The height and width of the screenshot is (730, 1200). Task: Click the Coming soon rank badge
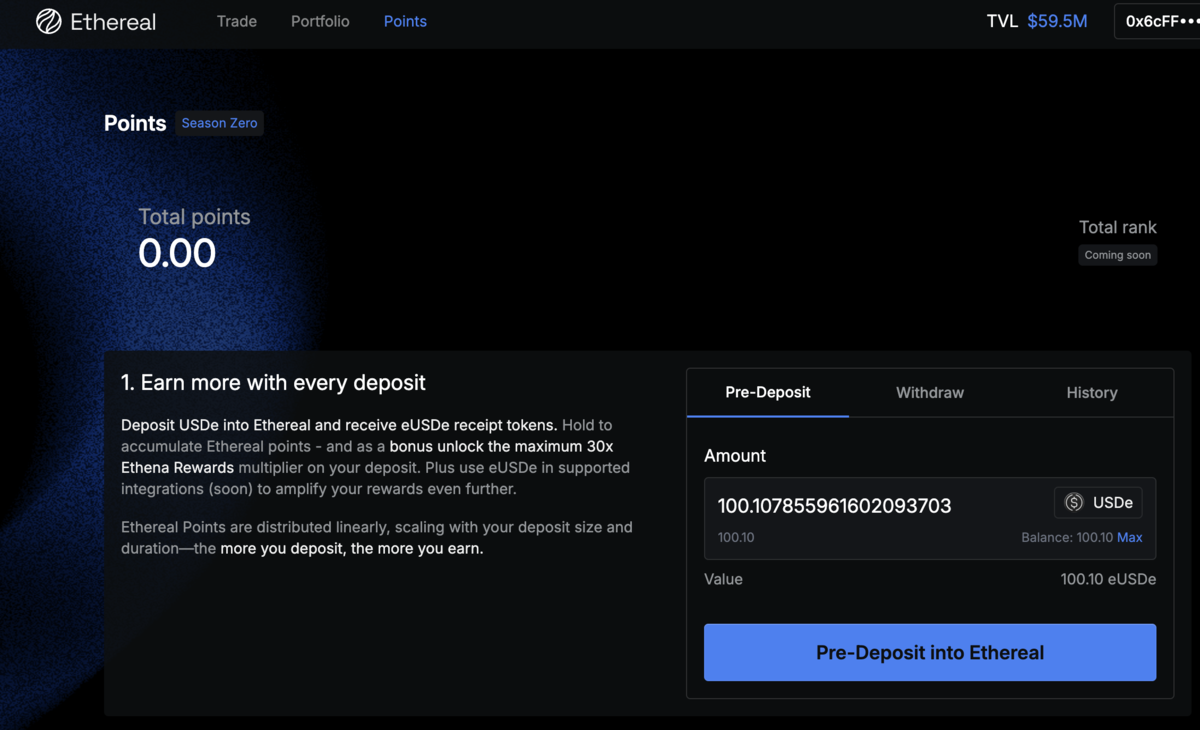1118,255
